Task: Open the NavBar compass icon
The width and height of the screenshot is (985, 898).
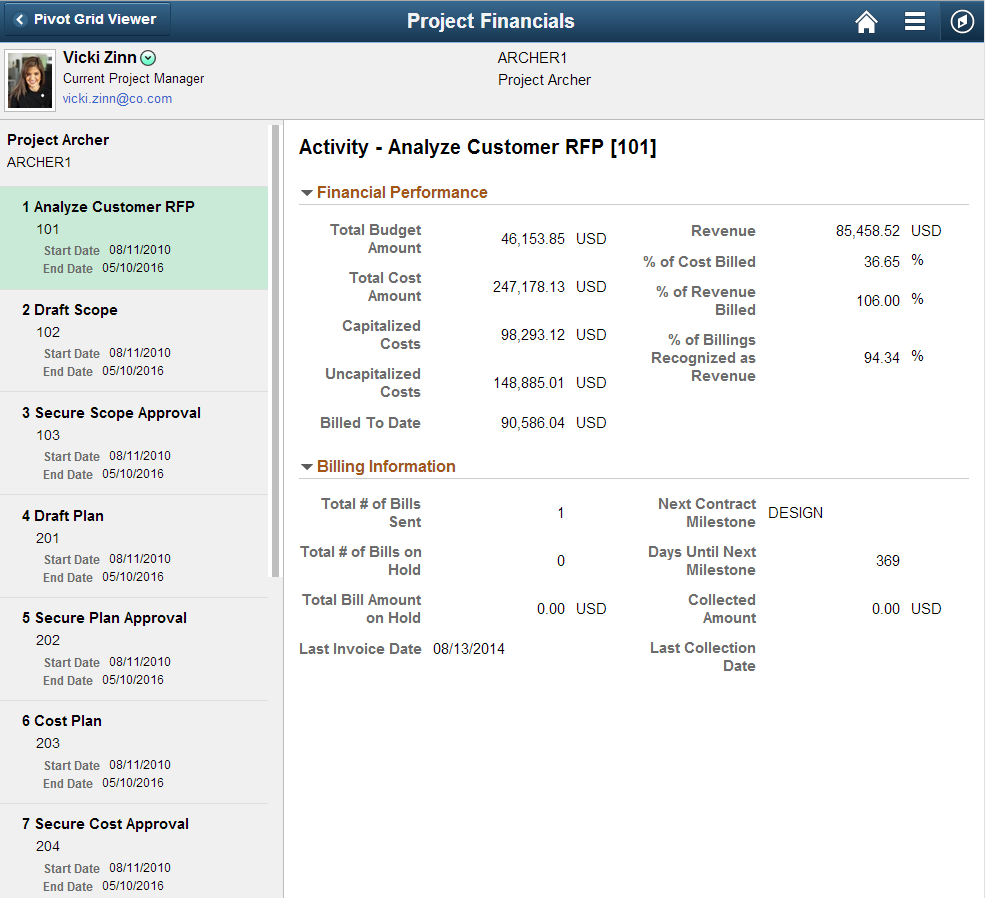Action: pyautogui.click(x=961, y=21)
